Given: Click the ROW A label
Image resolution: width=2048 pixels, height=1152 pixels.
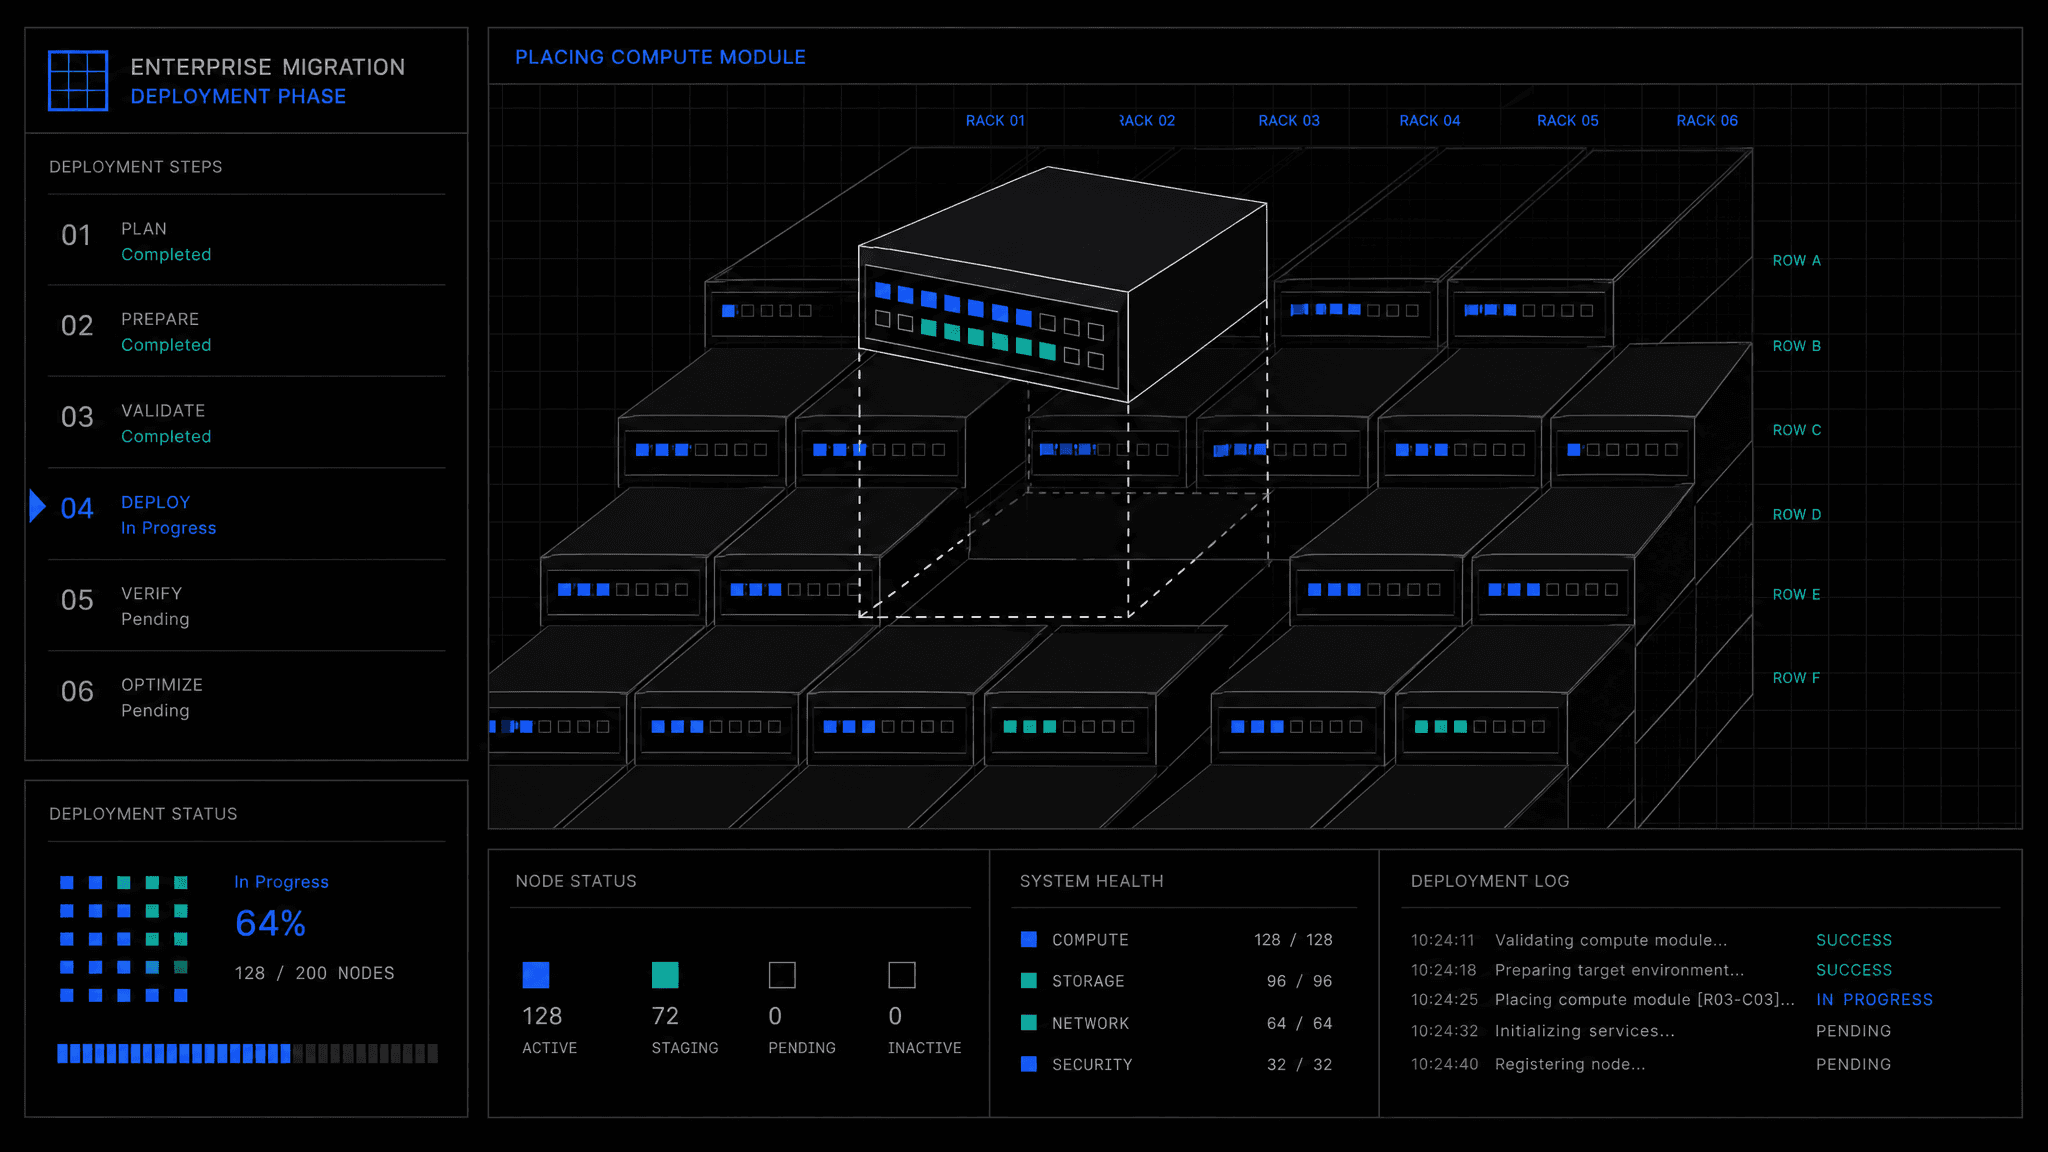Looking at the screenshot, I should (1797, 260).
